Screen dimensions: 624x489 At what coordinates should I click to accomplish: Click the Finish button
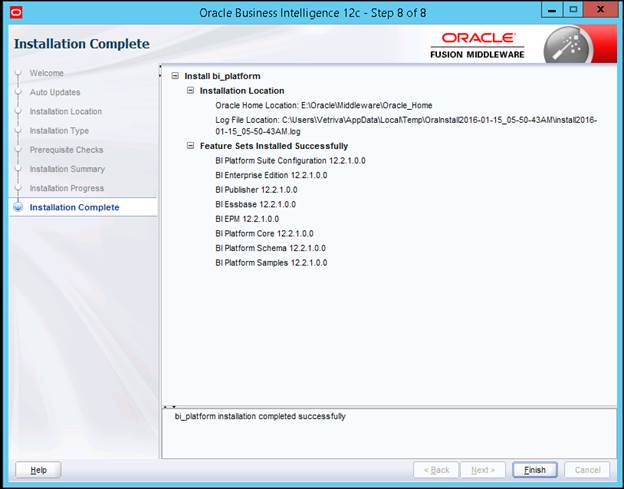[534, 470]
